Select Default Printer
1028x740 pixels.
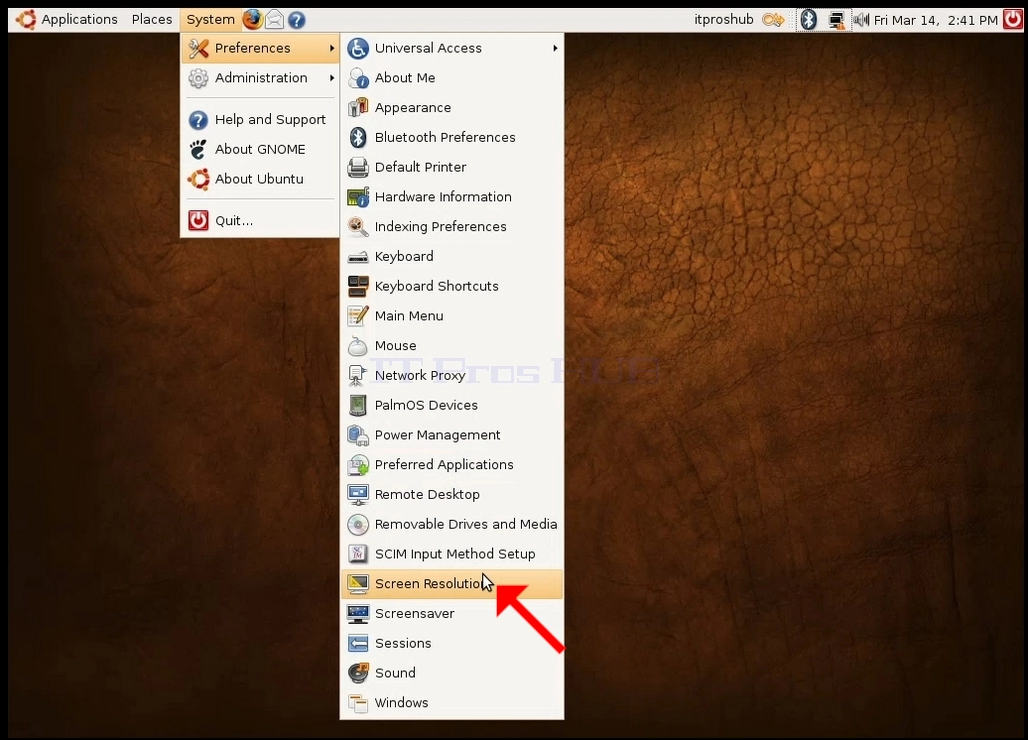click(x=452, y=167)
